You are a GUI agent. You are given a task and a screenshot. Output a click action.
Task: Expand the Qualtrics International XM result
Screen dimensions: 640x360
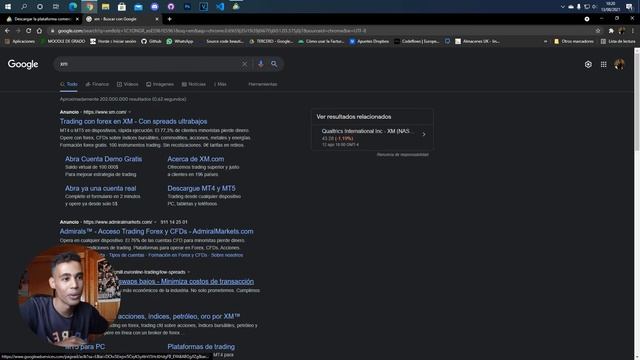[372, 137]
